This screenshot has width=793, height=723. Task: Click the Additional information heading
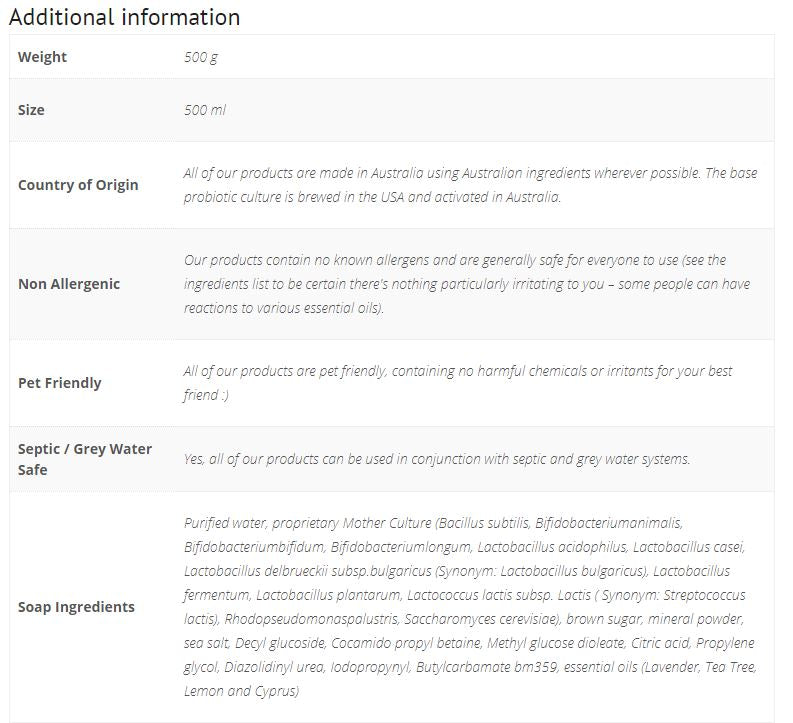124,17
